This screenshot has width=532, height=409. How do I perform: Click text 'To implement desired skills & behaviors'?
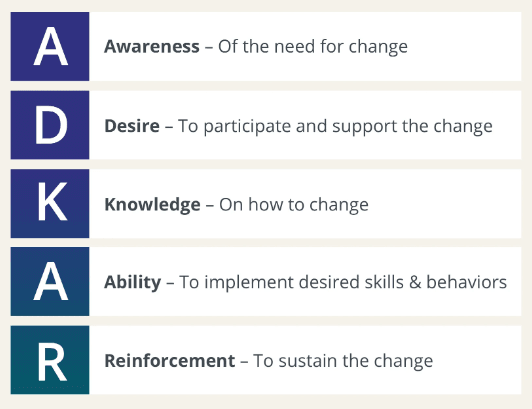click(x=343, y=282)
